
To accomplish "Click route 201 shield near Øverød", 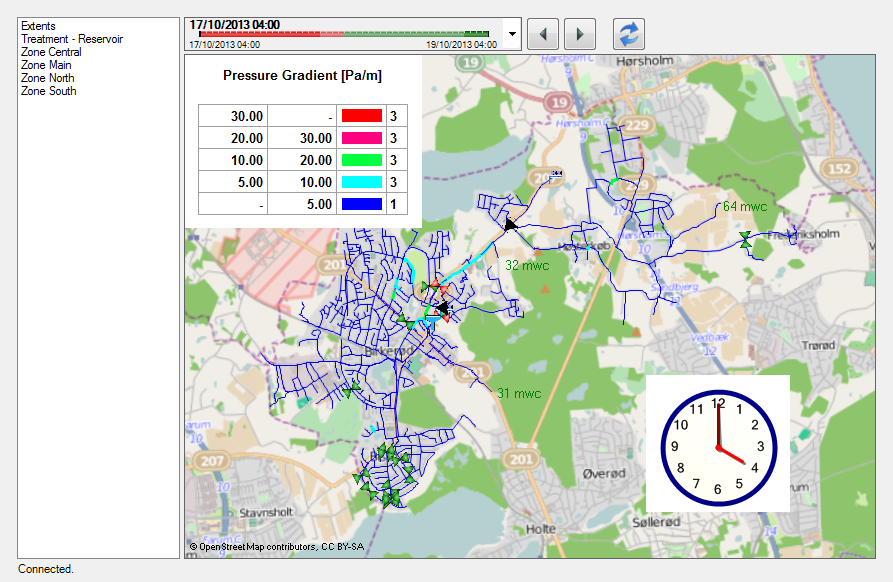I will [x=520, y=458].
